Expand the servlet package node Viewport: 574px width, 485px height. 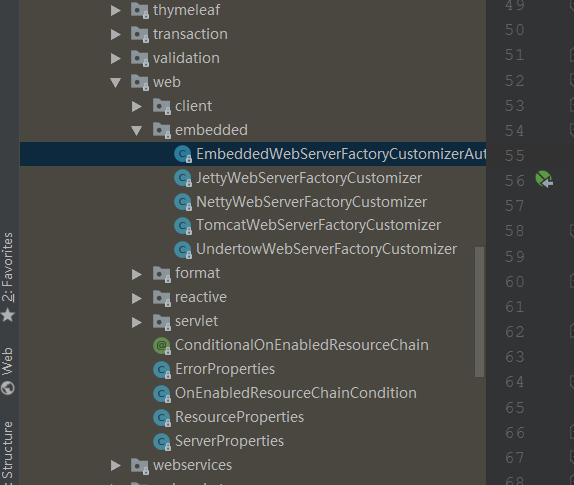[x=137, y=322]
